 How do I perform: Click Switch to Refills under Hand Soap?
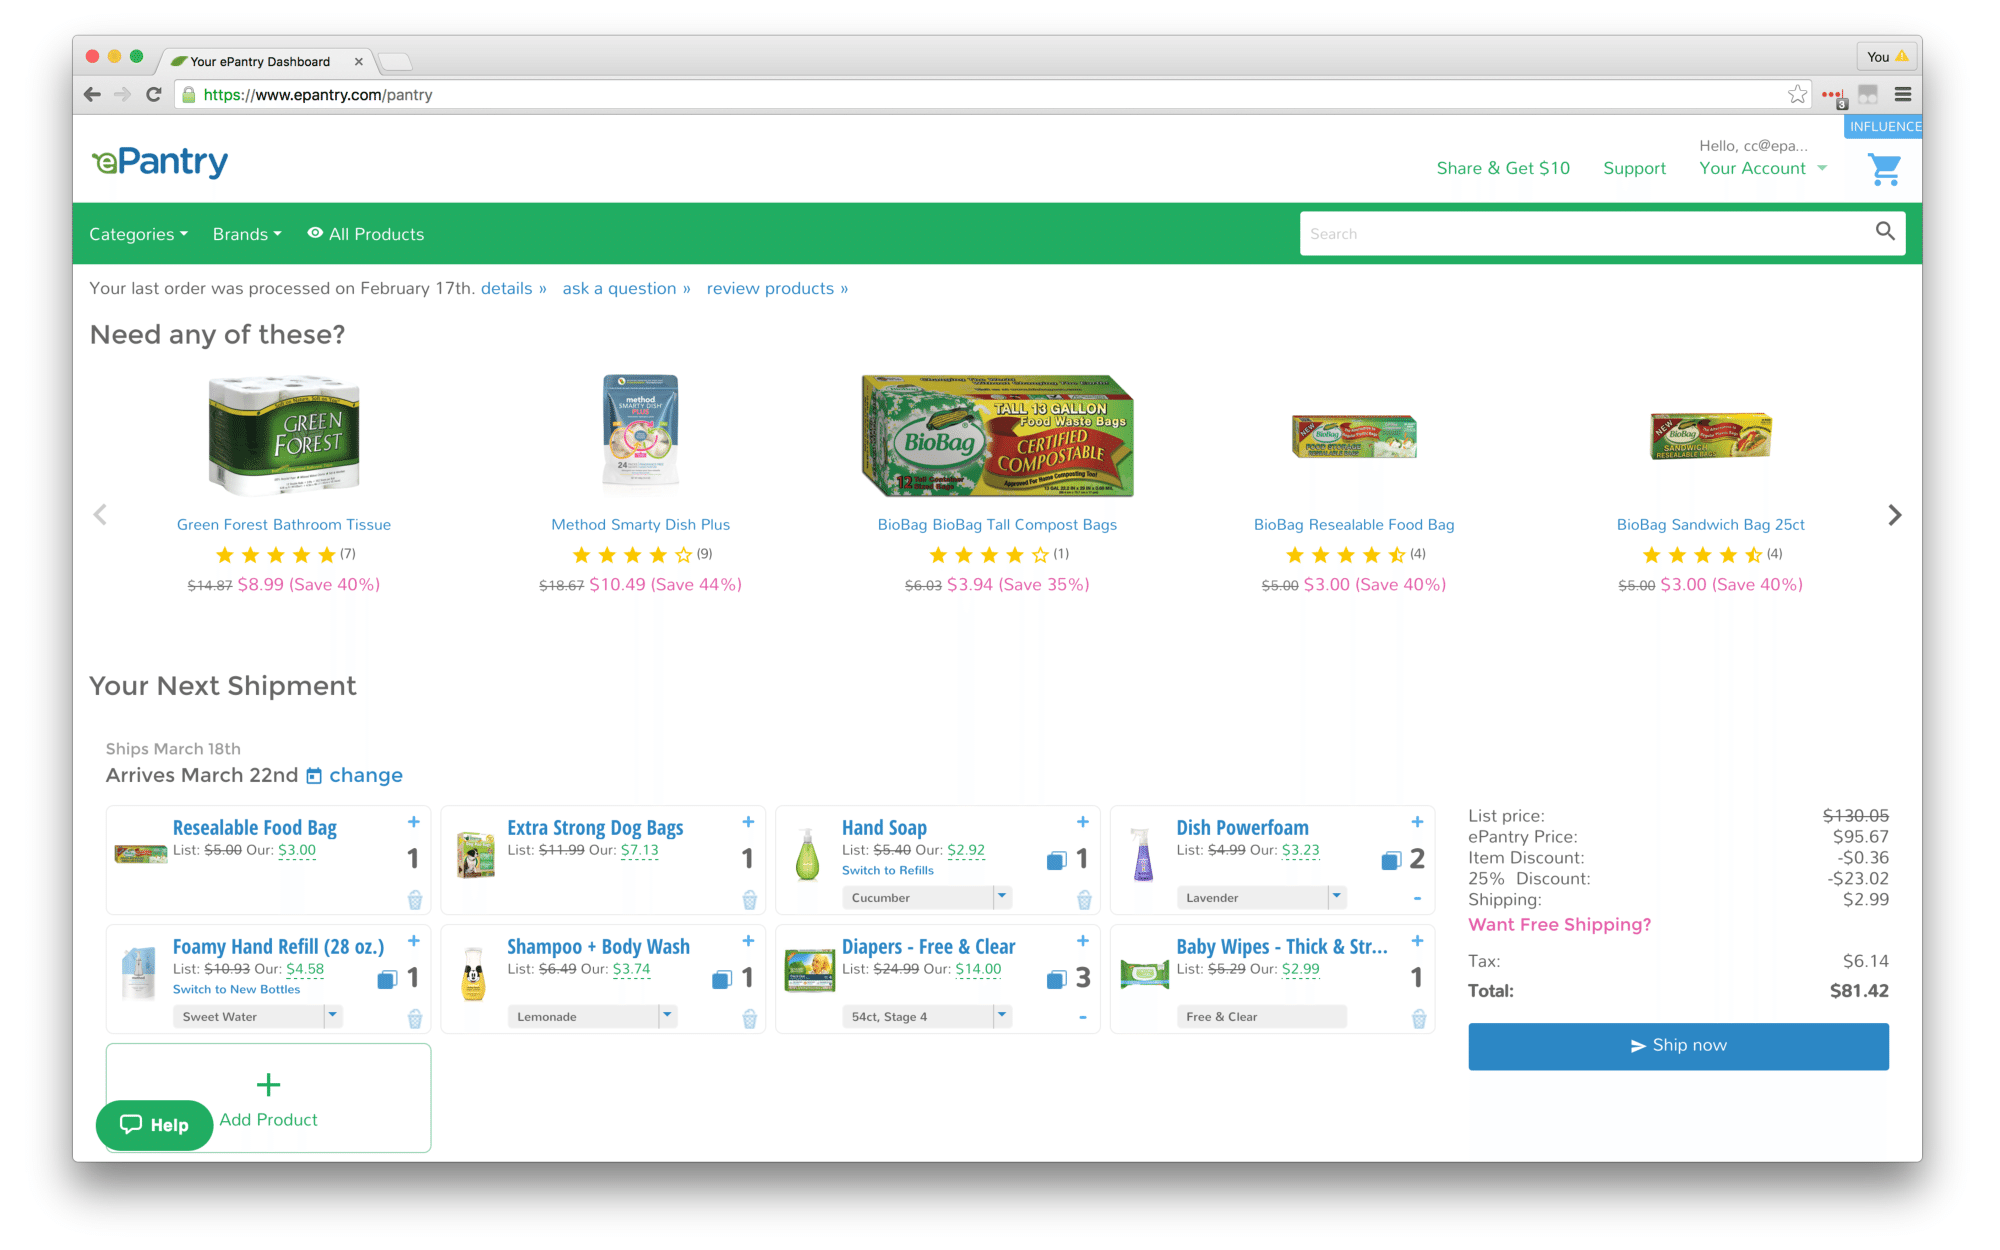click(887, 871)
